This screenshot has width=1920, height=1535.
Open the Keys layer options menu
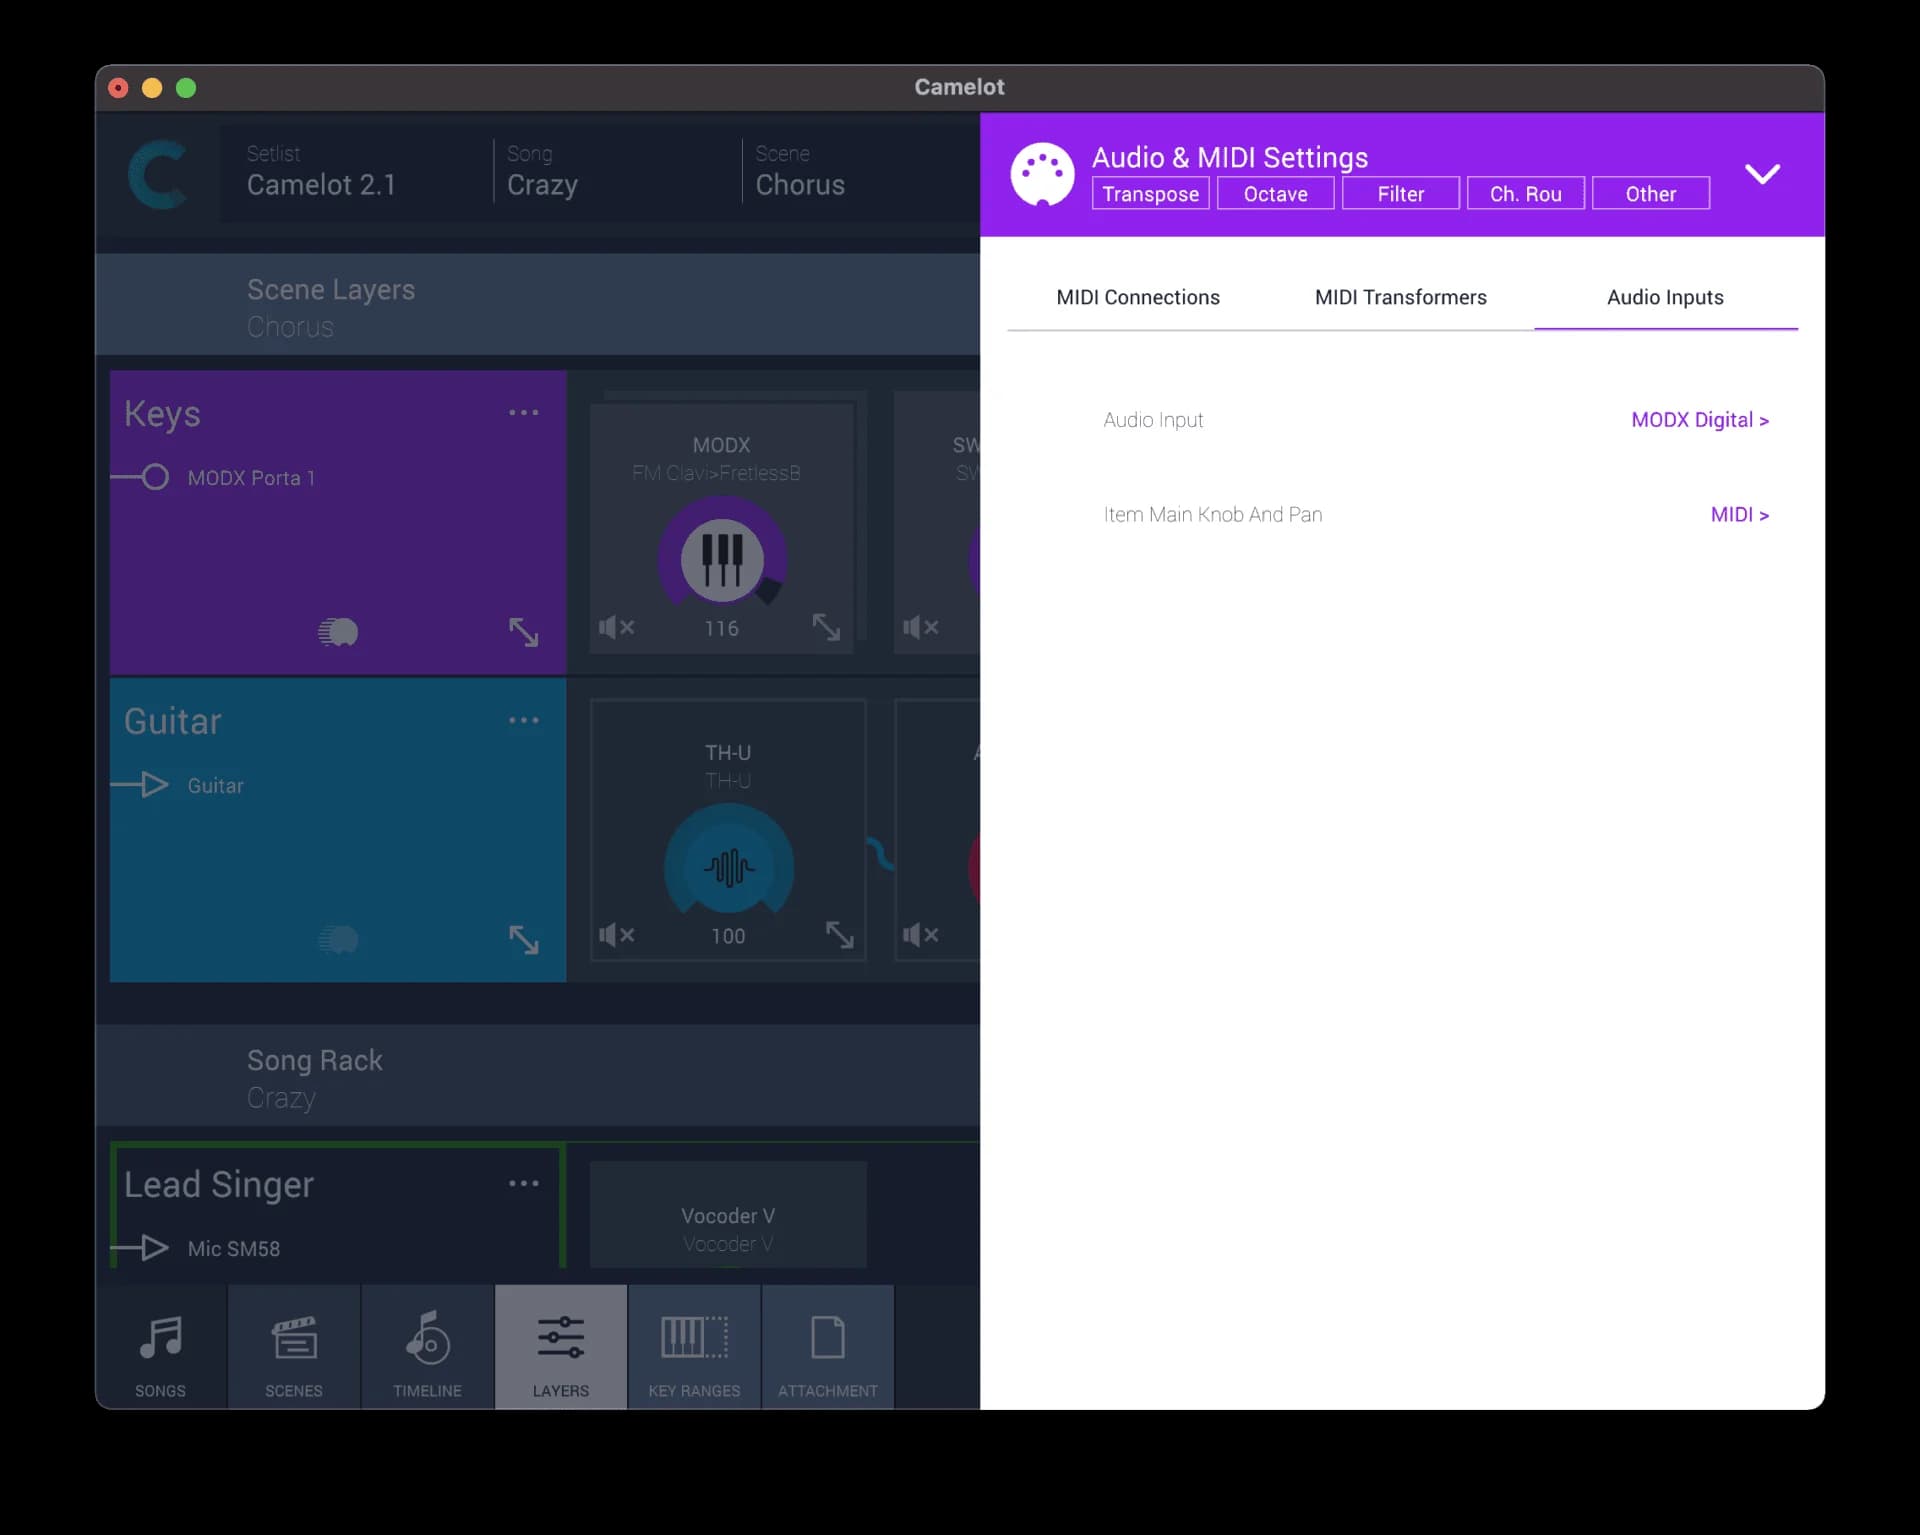524,412
